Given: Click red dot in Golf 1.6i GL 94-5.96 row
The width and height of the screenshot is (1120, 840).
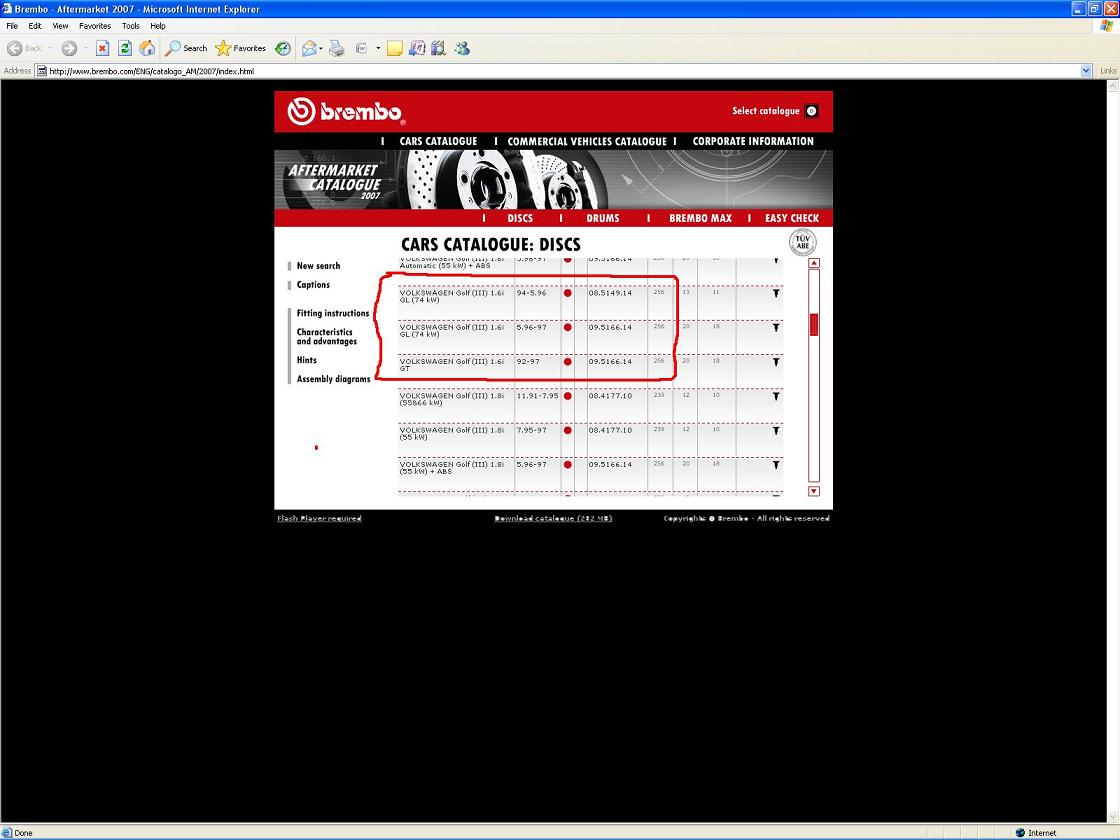Looking at the screenshot, I should pyautogui.click(x=568, y=293).
